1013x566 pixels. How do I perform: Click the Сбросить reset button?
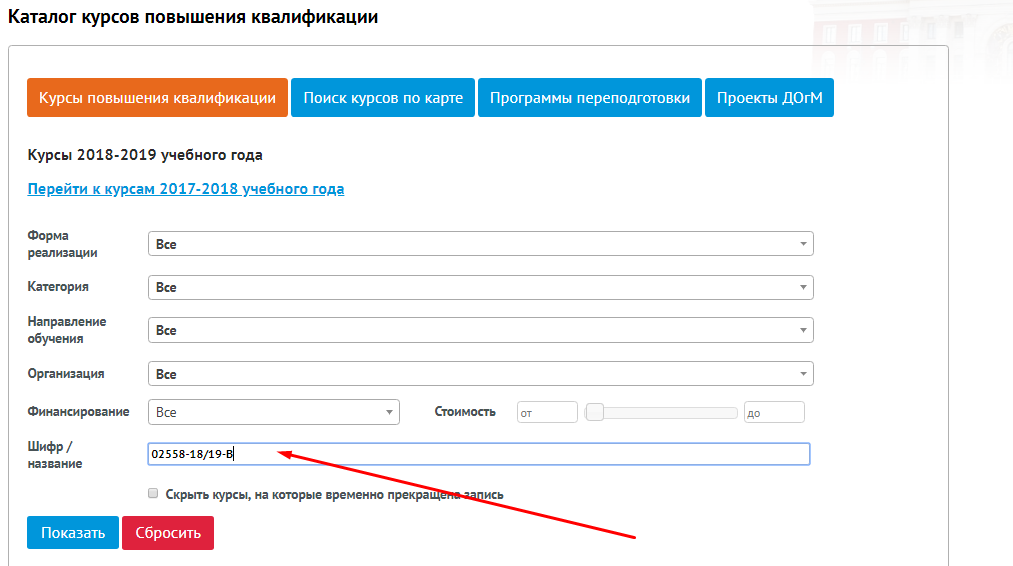[x=168, y=532]
